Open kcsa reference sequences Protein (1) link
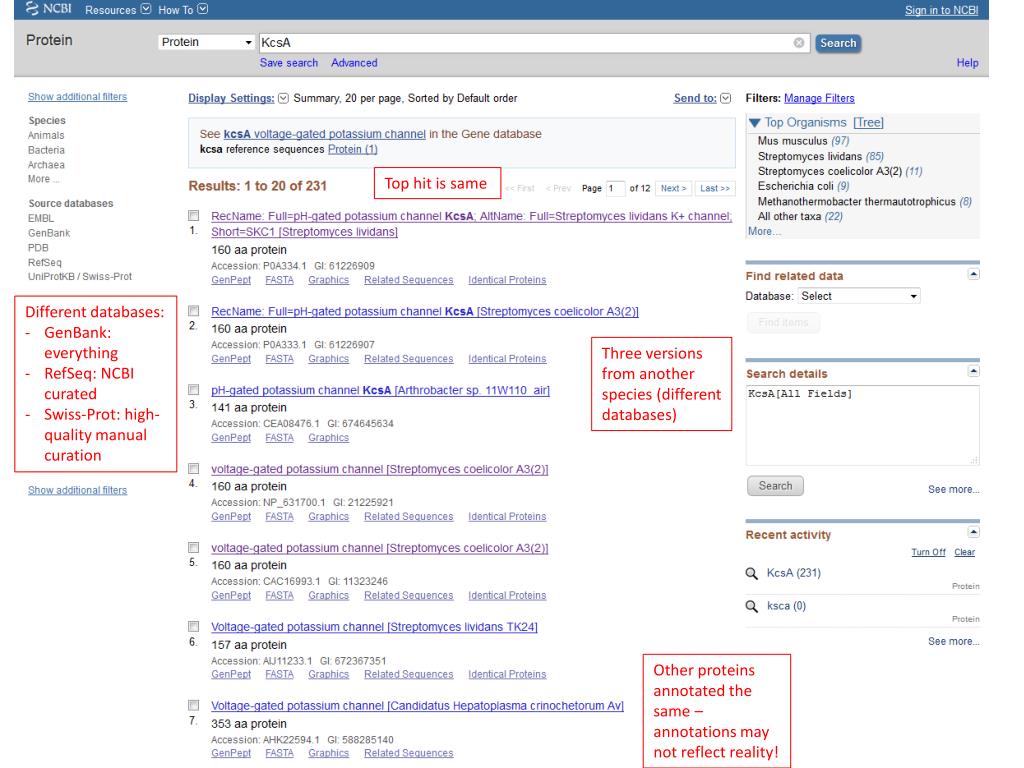The height and width of the screenshot is (768, 1024). point(353,150)
